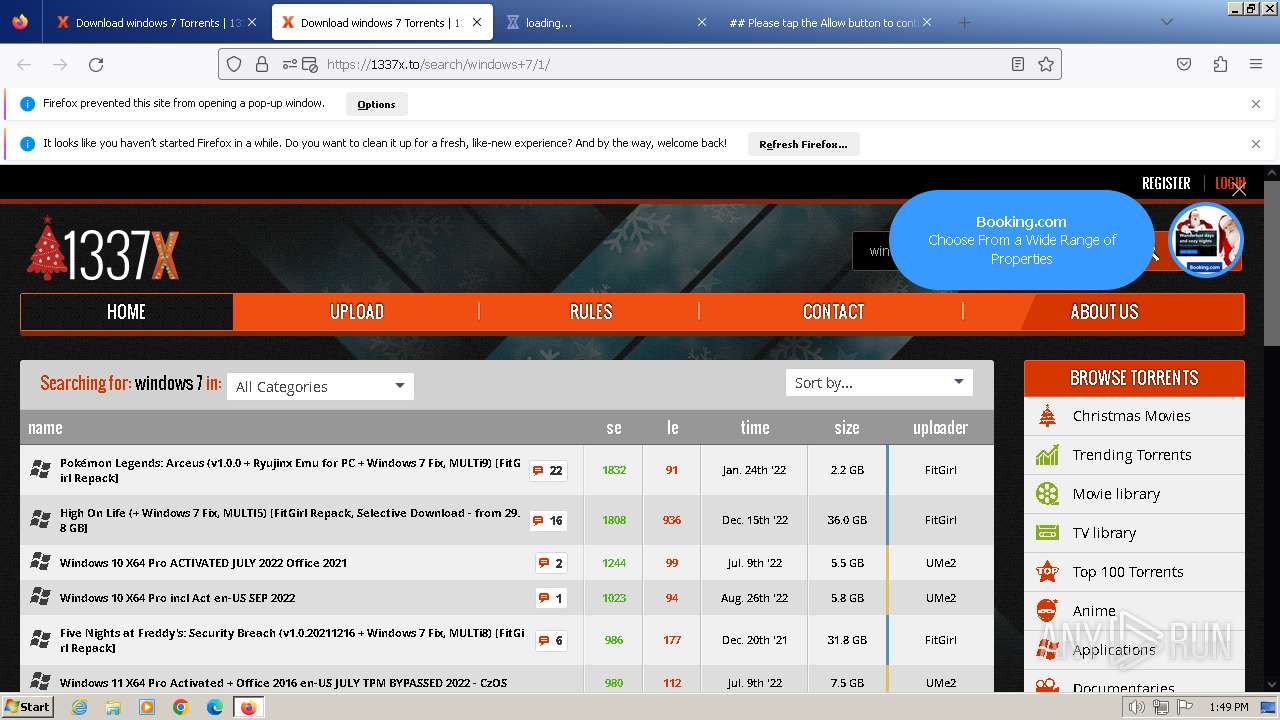Click FitGirl uploader in the Pokémon row
The image size is (1280, 720).
tap(940, 470)
